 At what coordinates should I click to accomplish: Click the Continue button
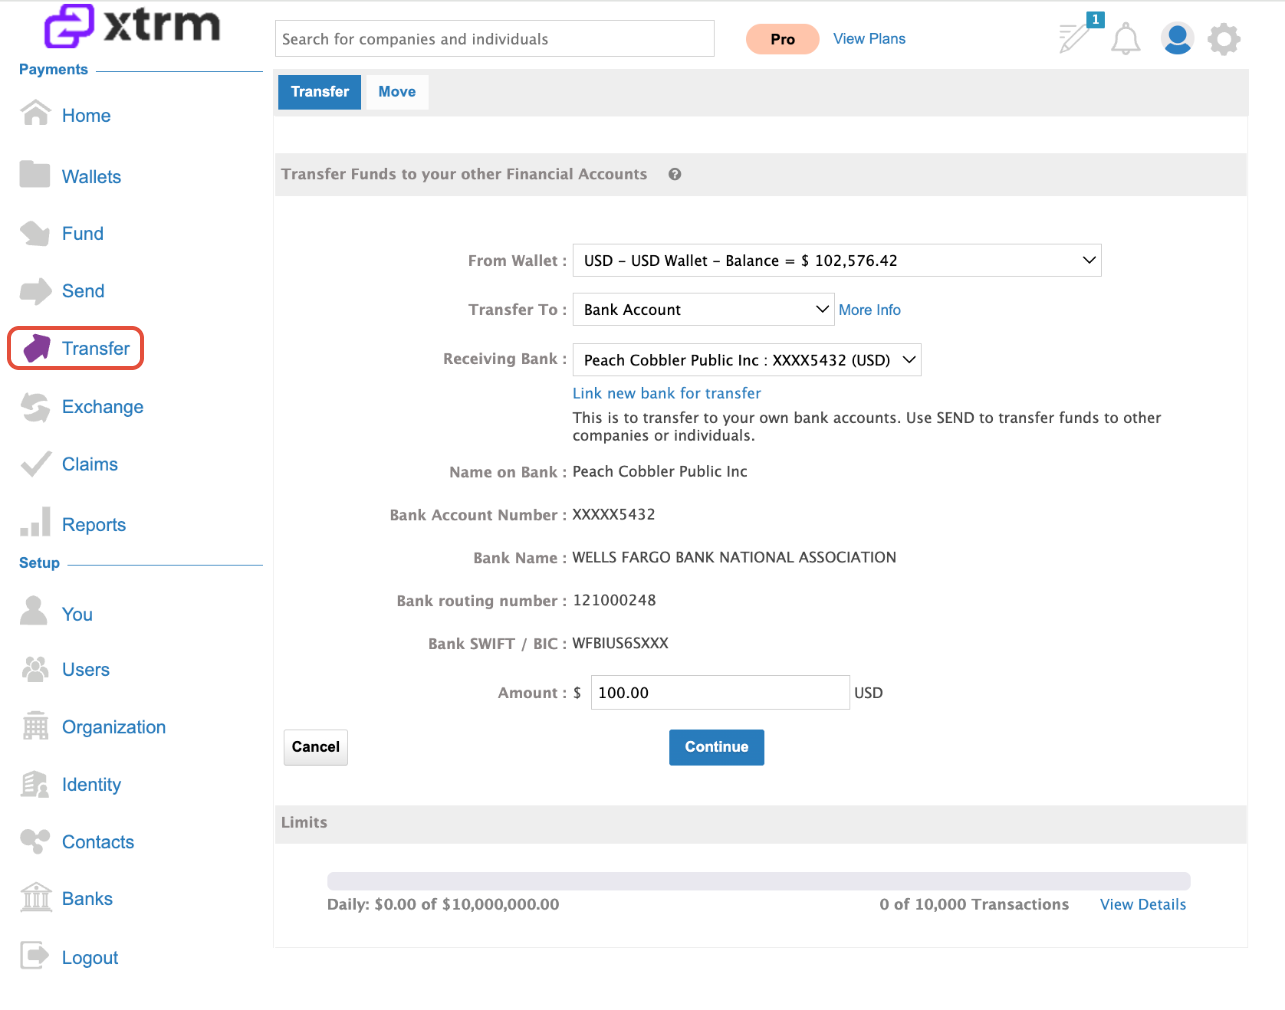pyautogui.click(x=716, y=747)
